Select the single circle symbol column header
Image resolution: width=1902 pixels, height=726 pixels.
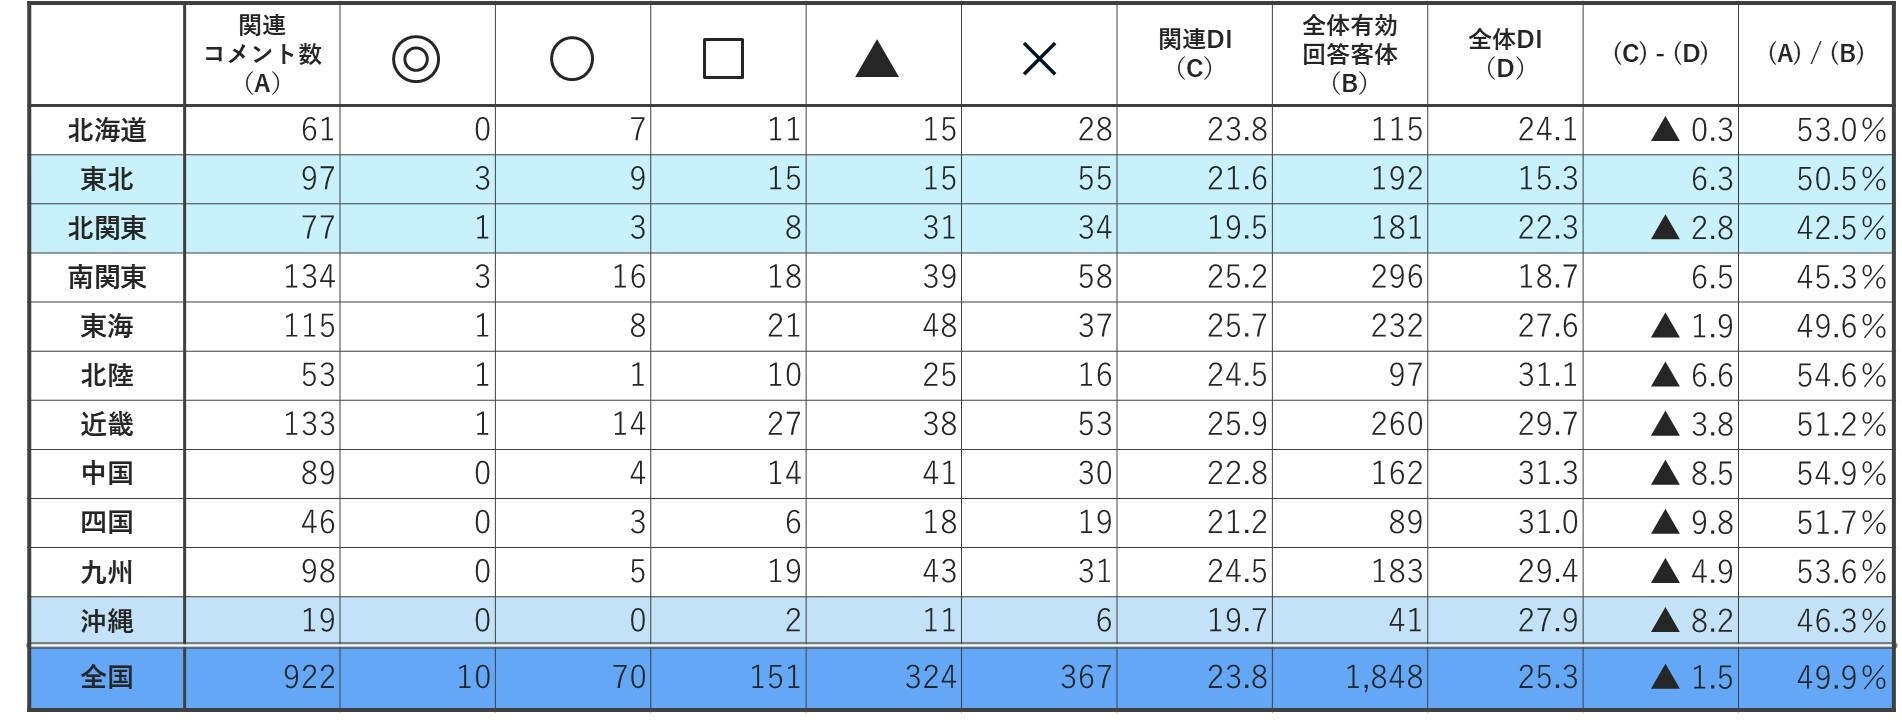(572, 59)
